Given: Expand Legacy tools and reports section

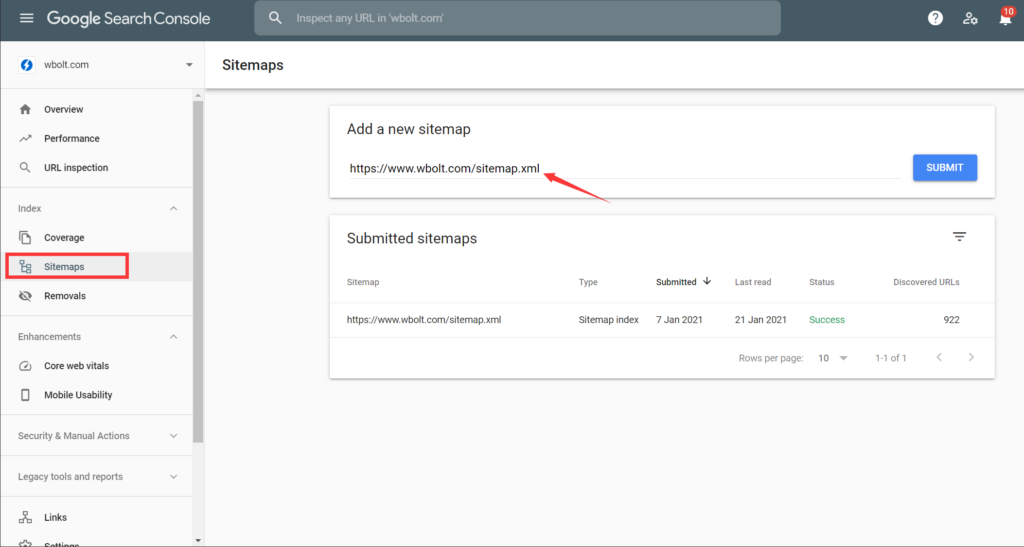Looking at the screenshot, I should coord(173,477).
